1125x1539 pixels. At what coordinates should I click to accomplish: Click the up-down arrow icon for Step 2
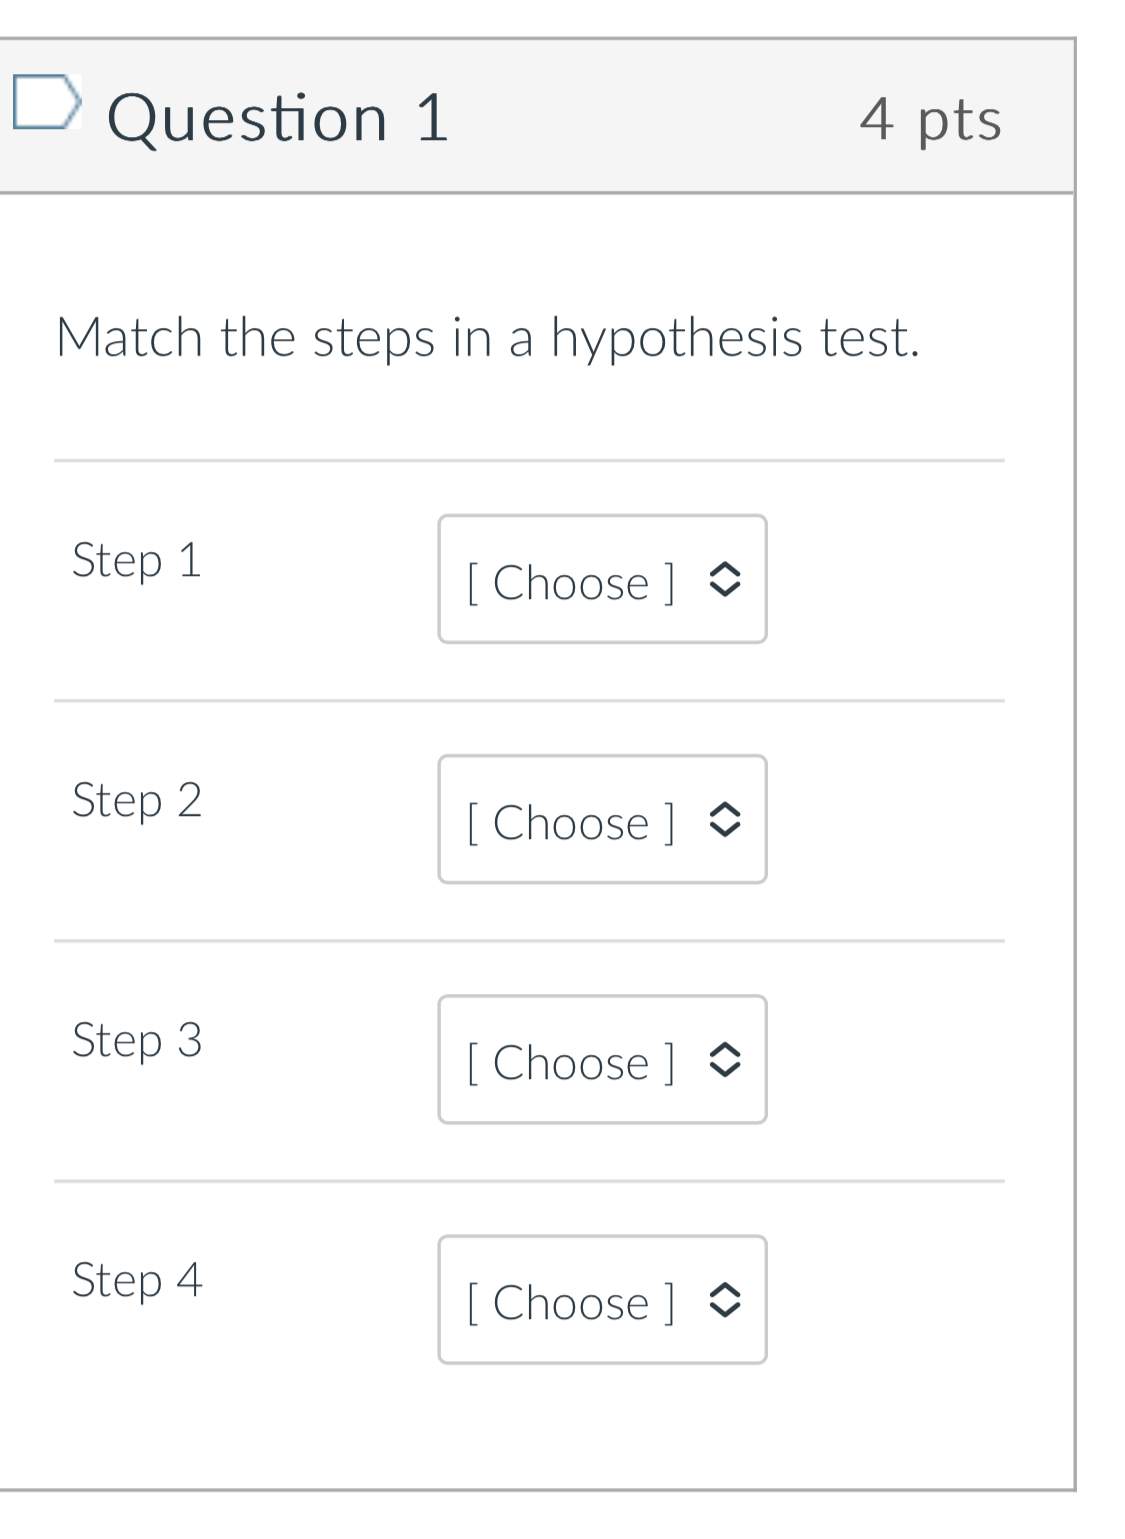(725, 820)
